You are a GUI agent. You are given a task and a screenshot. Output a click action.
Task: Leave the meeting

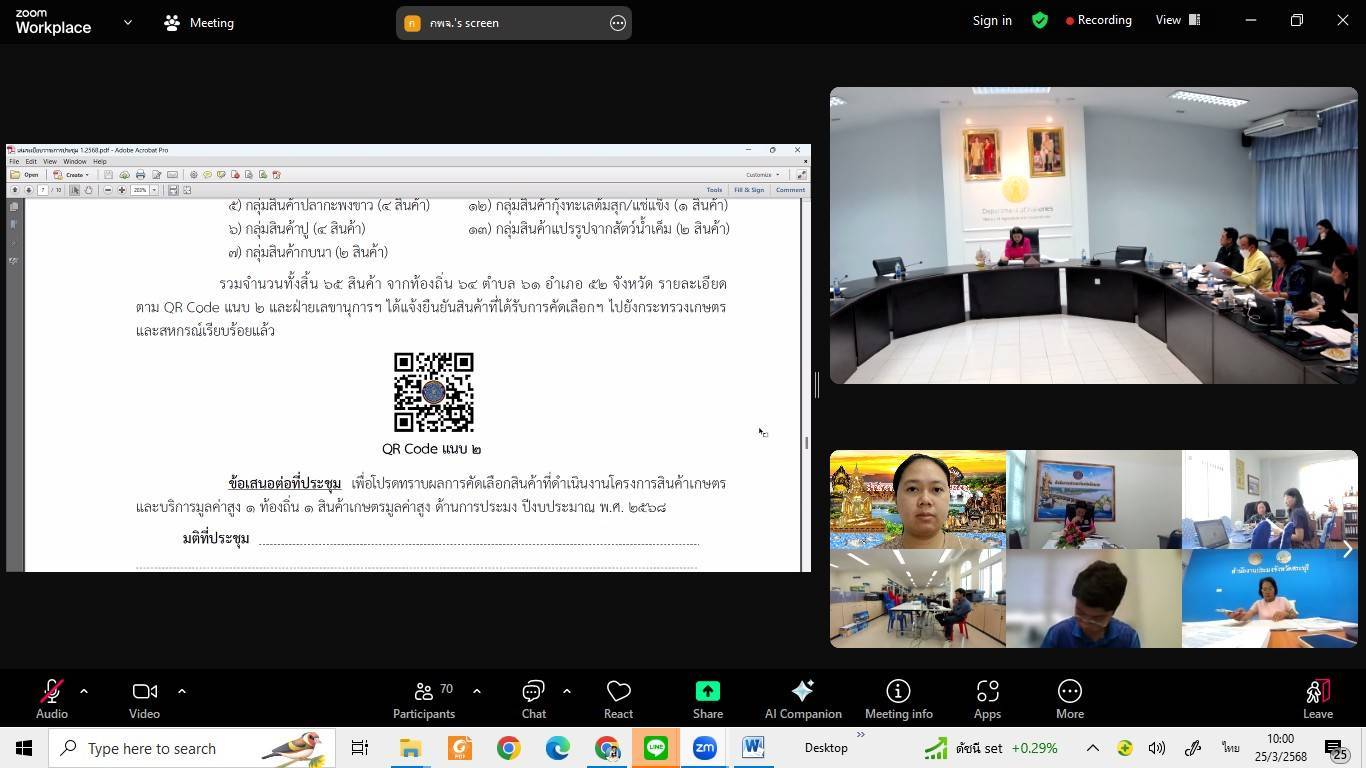pos(1317,699)
